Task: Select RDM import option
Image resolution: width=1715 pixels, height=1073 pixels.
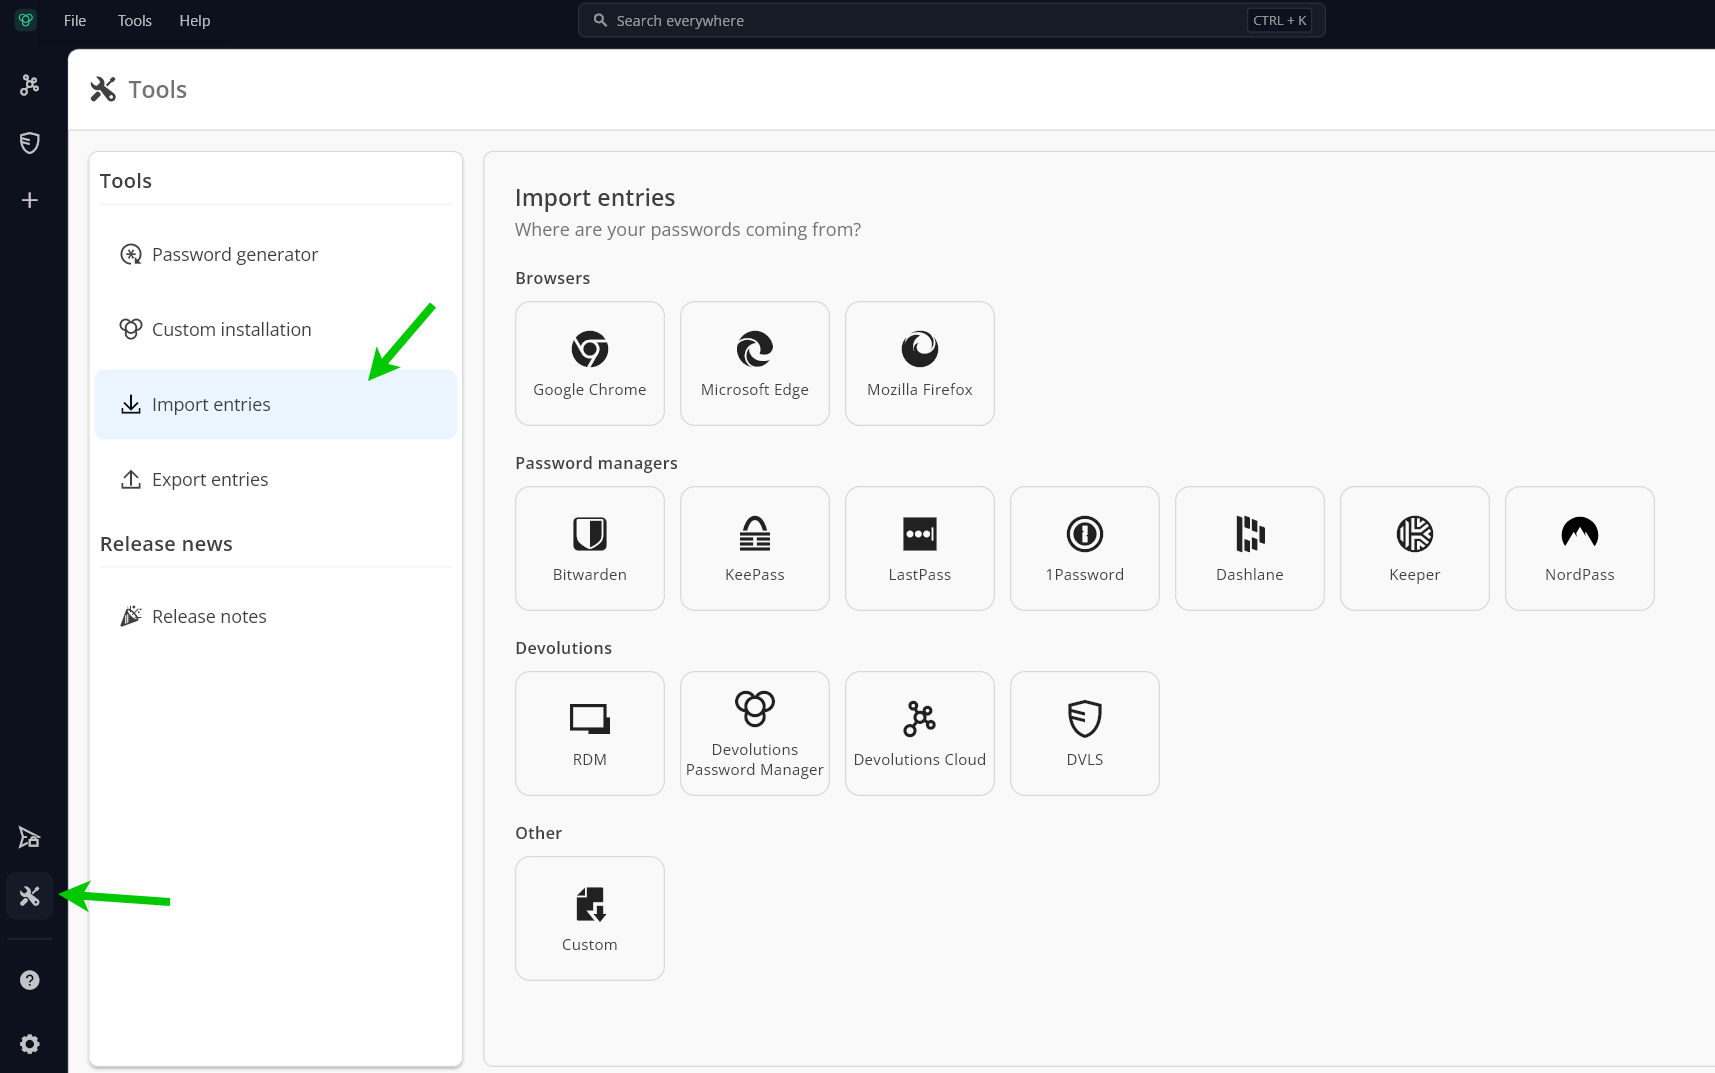Action: (590, 734)
